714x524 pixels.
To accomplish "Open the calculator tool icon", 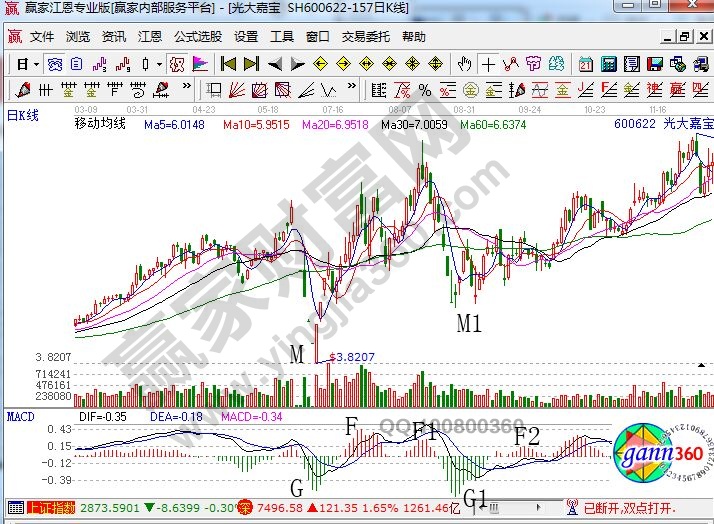I will tap(607, 64).
